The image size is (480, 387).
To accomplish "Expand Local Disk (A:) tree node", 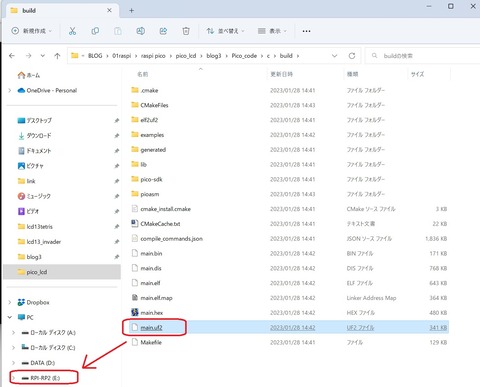I will tap(13, 333).
